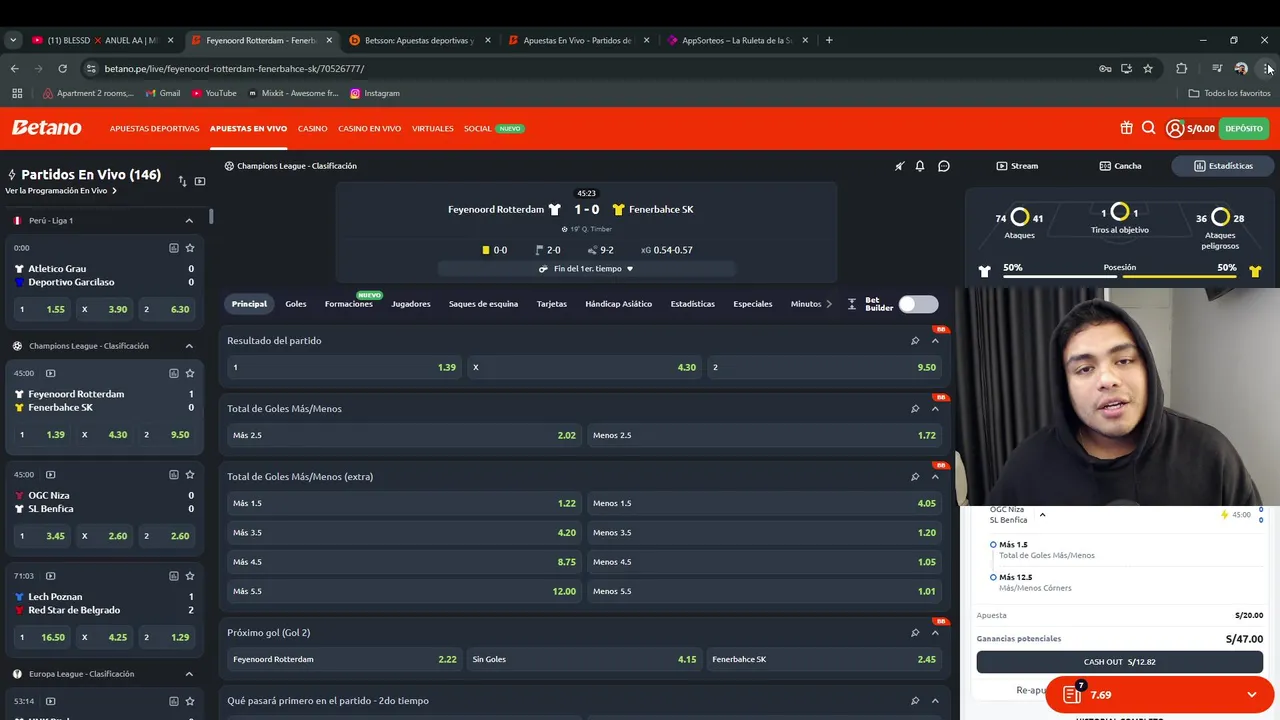Image resolution: width=1280 pixels, height=720 pixels.
Task: Close the AppSorteos browser tab
Action: tap(804, 40)
